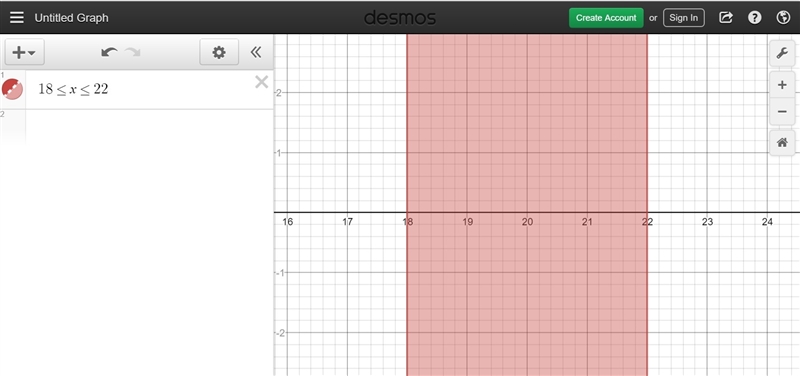Open the expression list gear settings
Viewport: 800px width, 376px height.
coord(219,52)
